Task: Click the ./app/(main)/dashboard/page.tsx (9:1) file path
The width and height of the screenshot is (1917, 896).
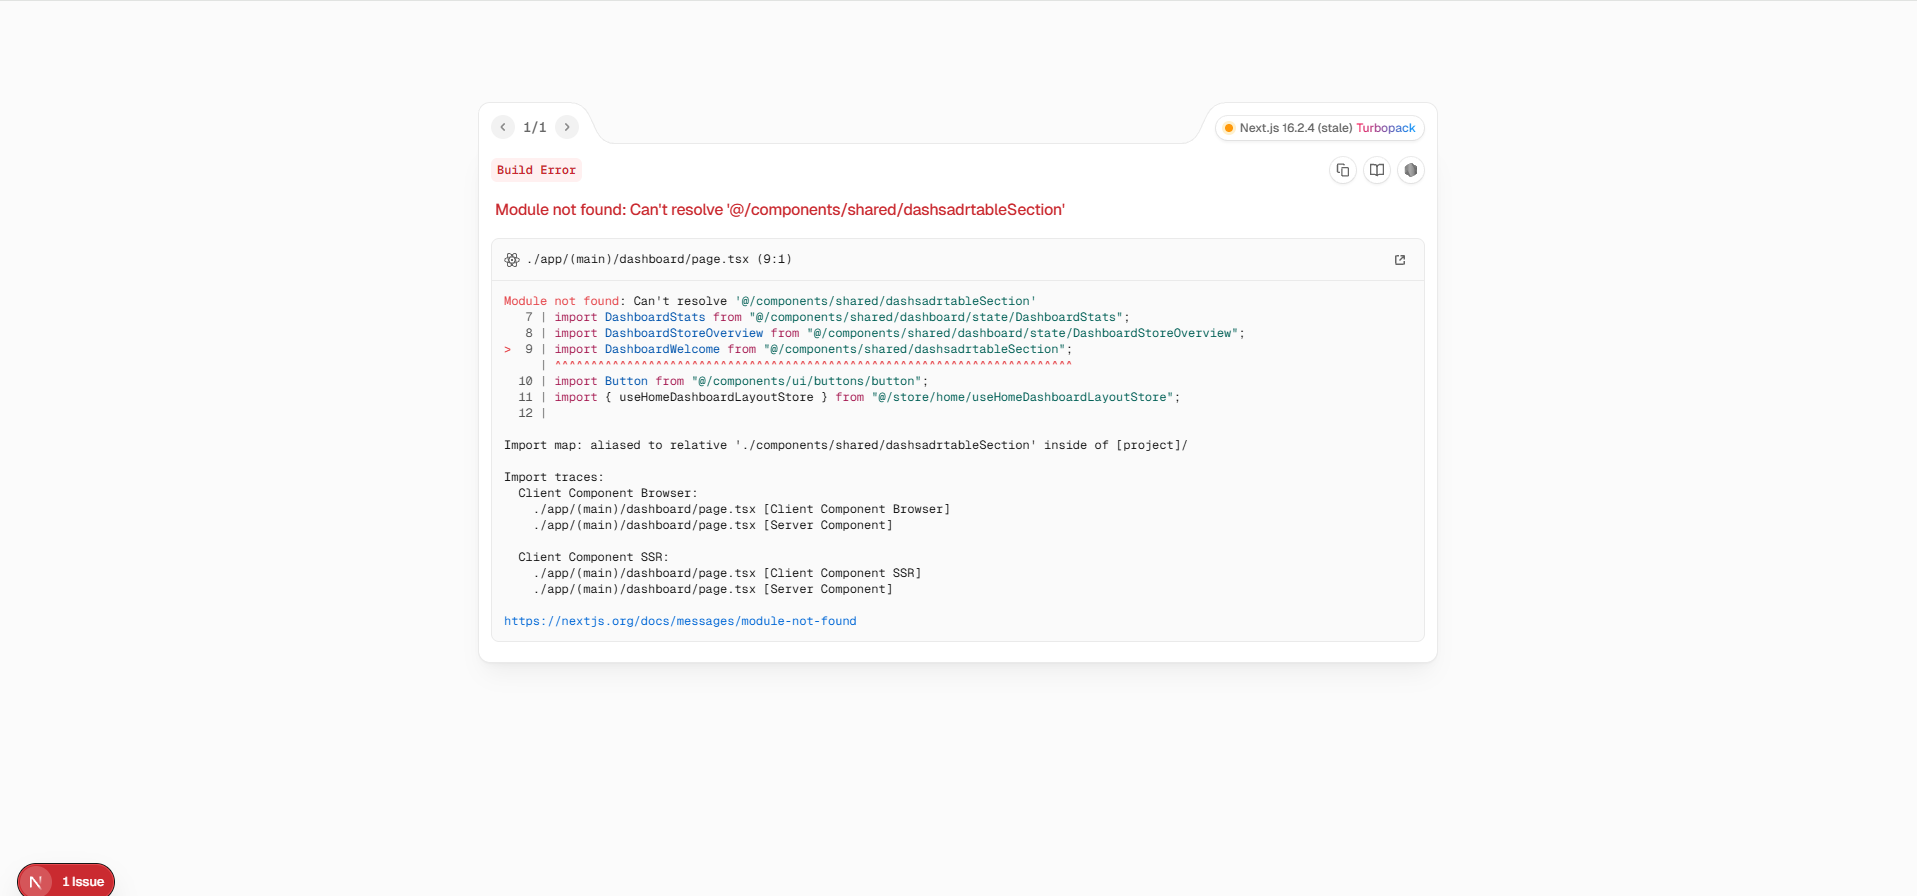Action: tap(659, 259)
